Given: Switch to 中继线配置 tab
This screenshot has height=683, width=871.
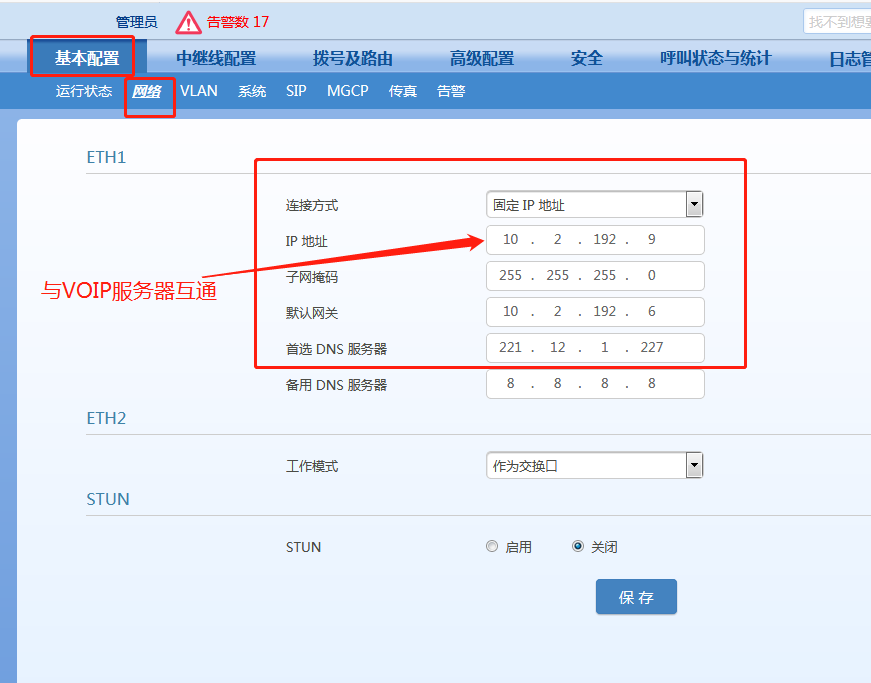Looking at the screenshot, I should [x=216, y=58].
